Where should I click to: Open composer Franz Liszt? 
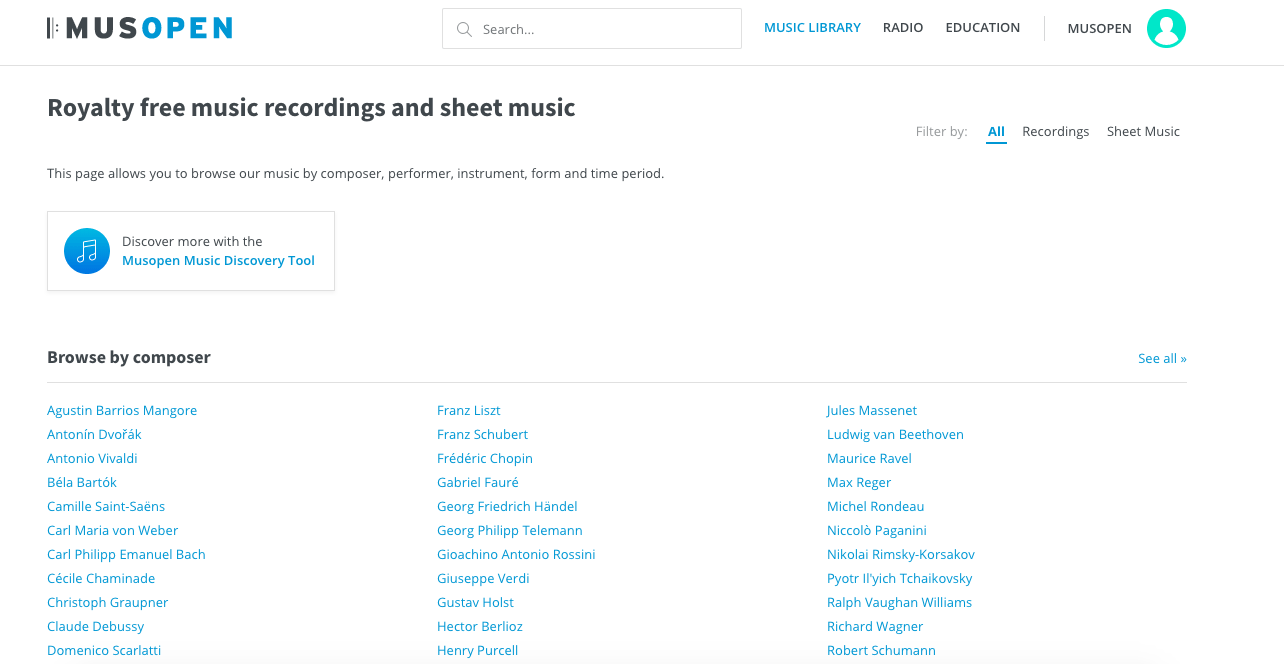coord(469,411)
